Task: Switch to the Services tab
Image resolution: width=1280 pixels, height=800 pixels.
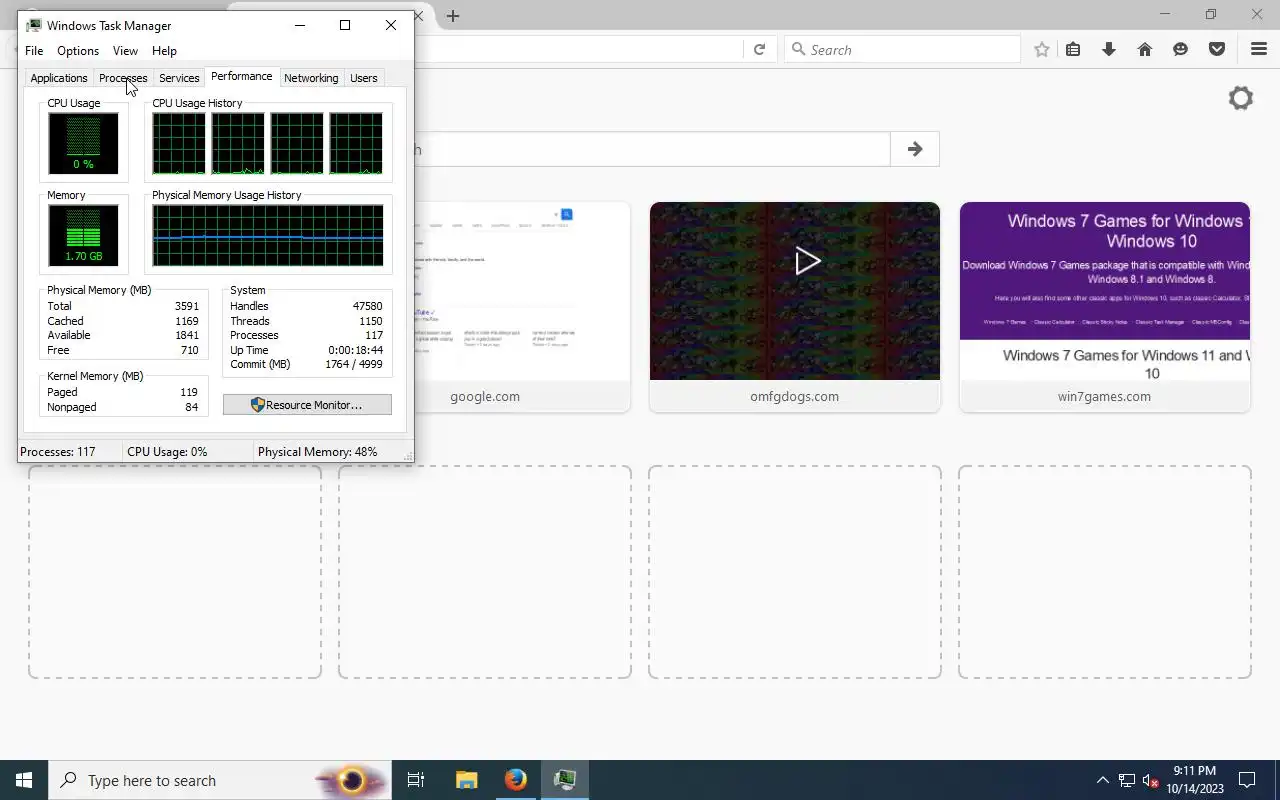Action: pos(179,78)
